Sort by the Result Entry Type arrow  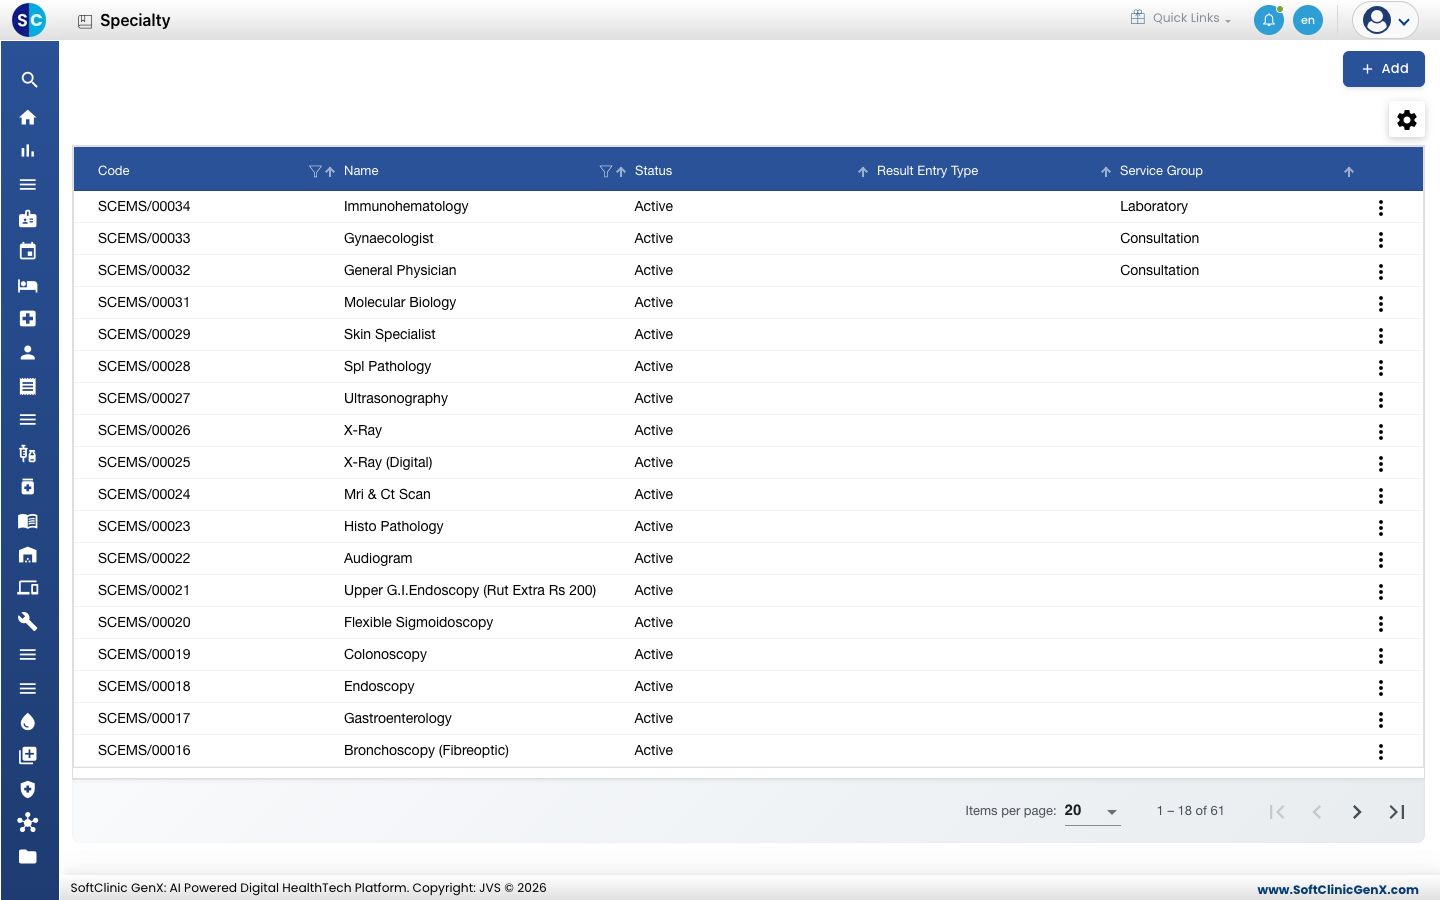pyautogui.click(x=1106, y=172)
